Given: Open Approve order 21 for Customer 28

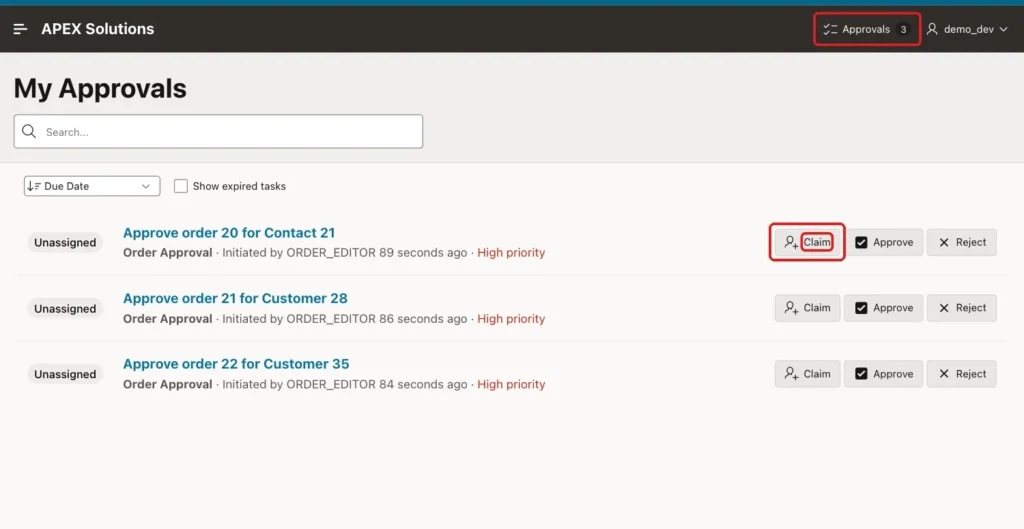Looking at the screenshot, I should [x=235, y=298].
